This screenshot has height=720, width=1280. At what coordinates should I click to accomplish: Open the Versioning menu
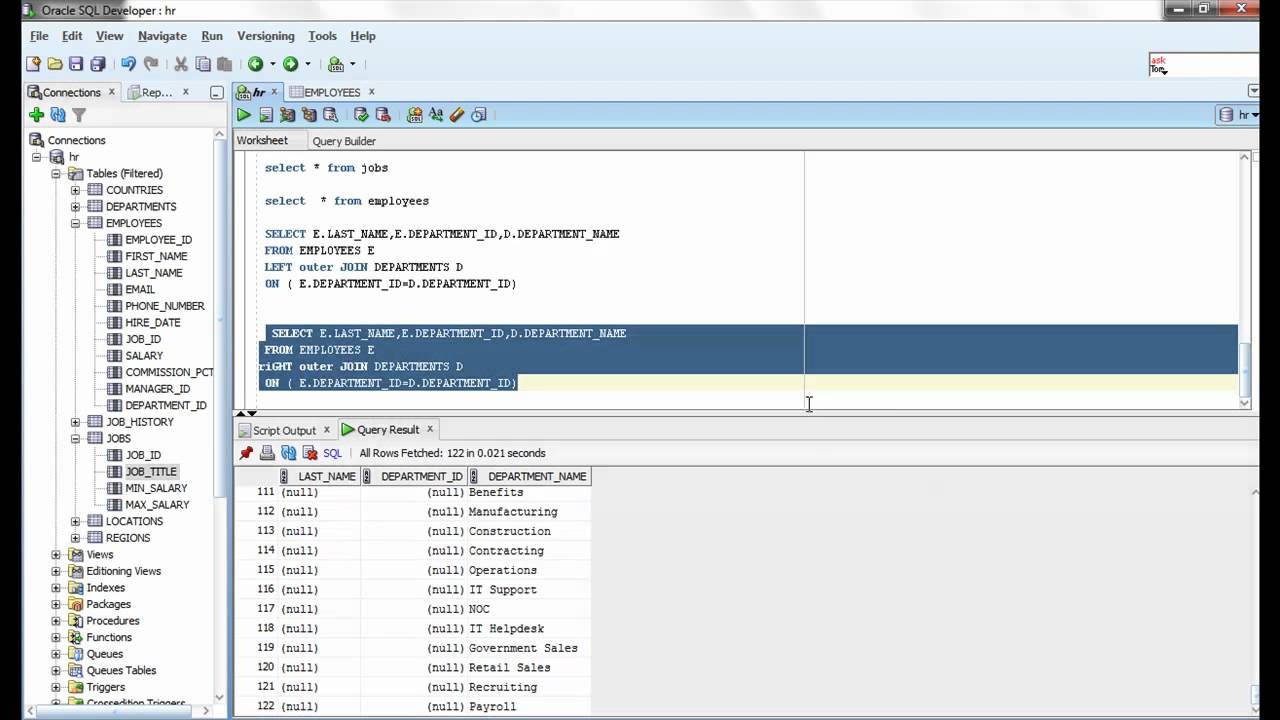266,36
